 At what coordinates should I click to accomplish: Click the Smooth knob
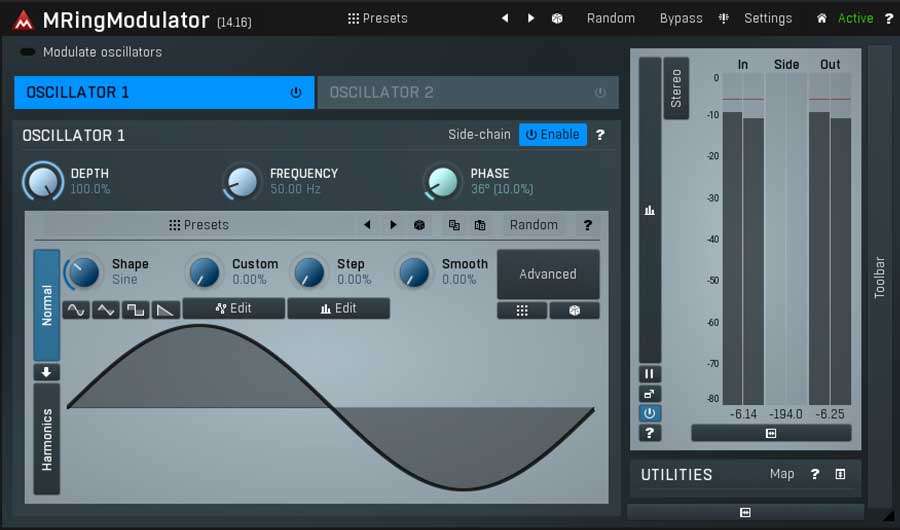click(414, 272)
